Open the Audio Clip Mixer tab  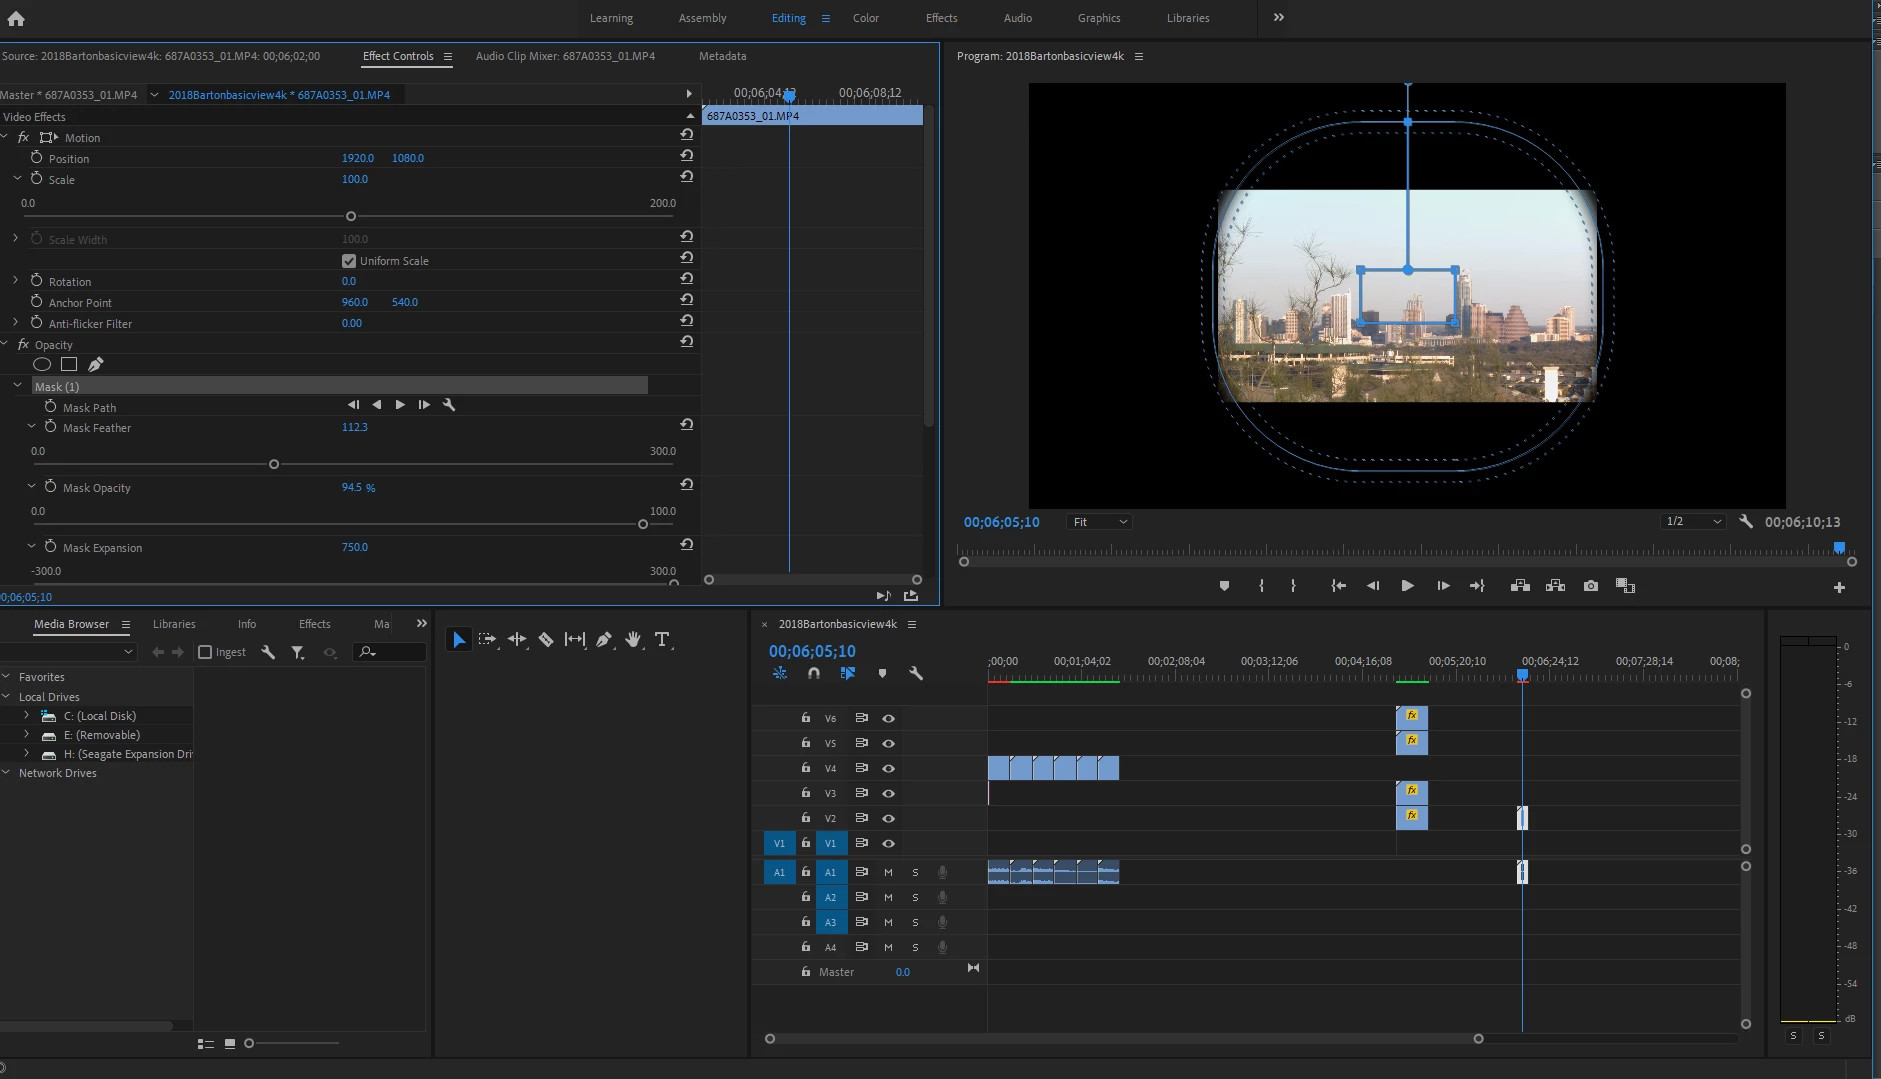tap(565, 56)
